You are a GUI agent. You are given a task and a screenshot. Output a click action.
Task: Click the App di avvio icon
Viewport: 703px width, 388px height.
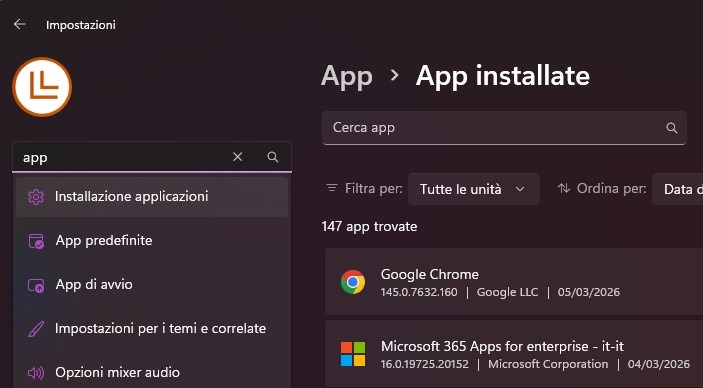click(36, 285)
